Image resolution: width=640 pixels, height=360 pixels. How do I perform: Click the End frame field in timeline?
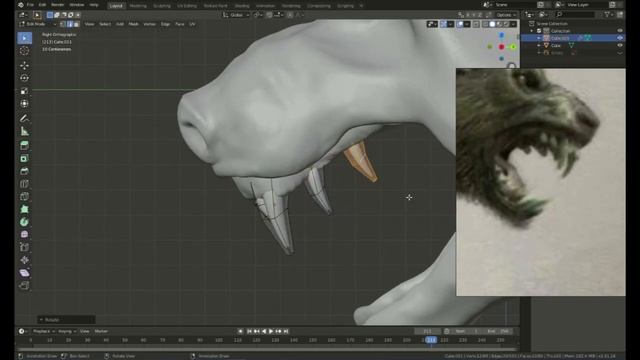pyautogui.click(x=498, y=331)
